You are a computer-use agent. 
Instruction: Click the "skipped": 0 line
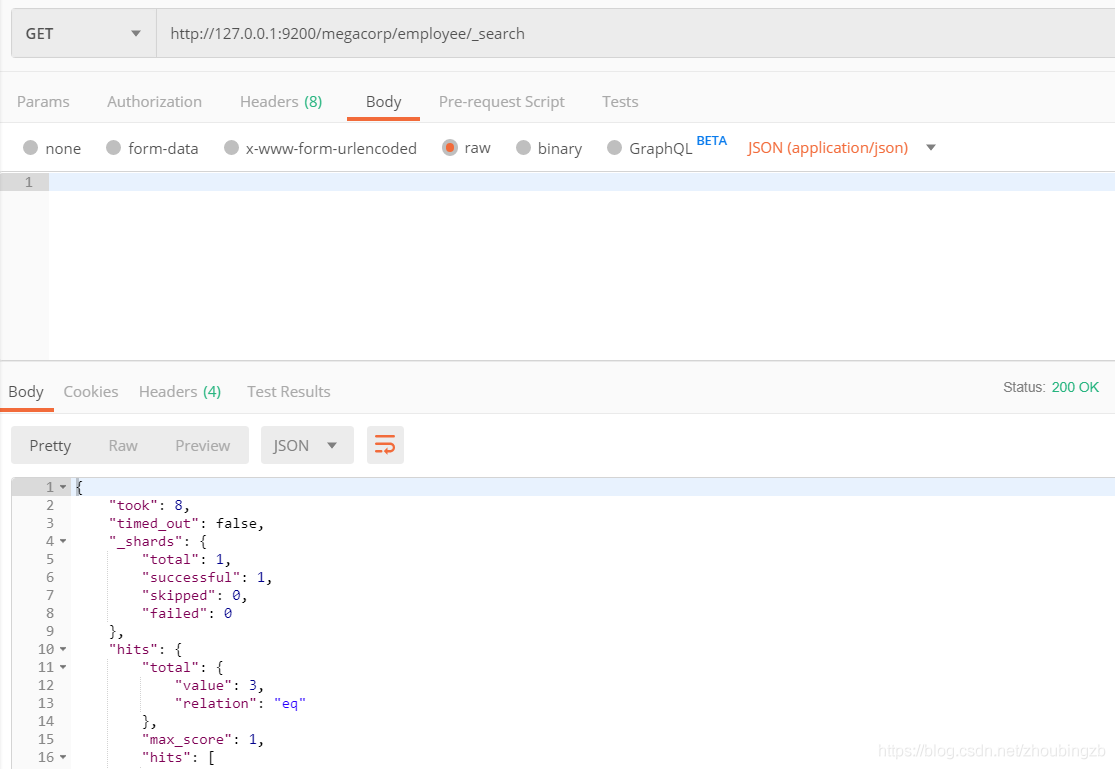195,595
